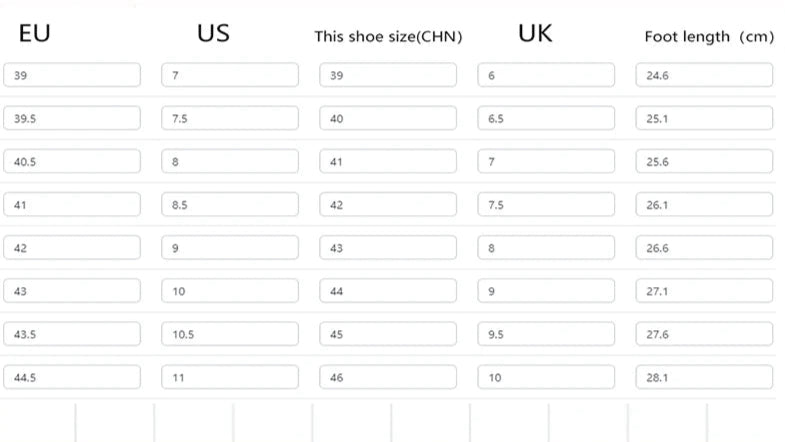The image size is (785, 442).
Task: Select the UK size 6.5 input
Action: pos(546,118)
